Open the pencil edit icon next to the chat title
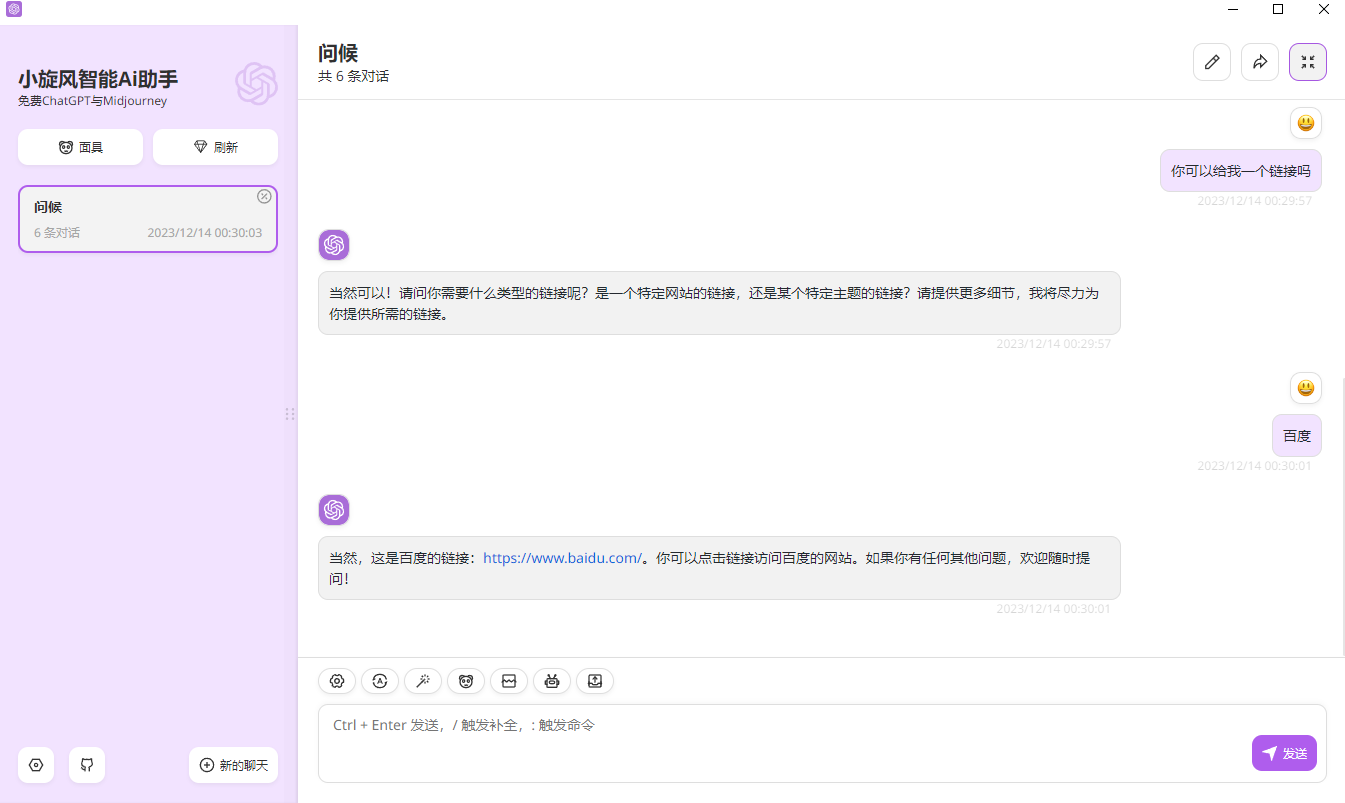Image resolution: width=1345 pixels, height=803 pixels. pyautogui.click(x=1211, y=61)
